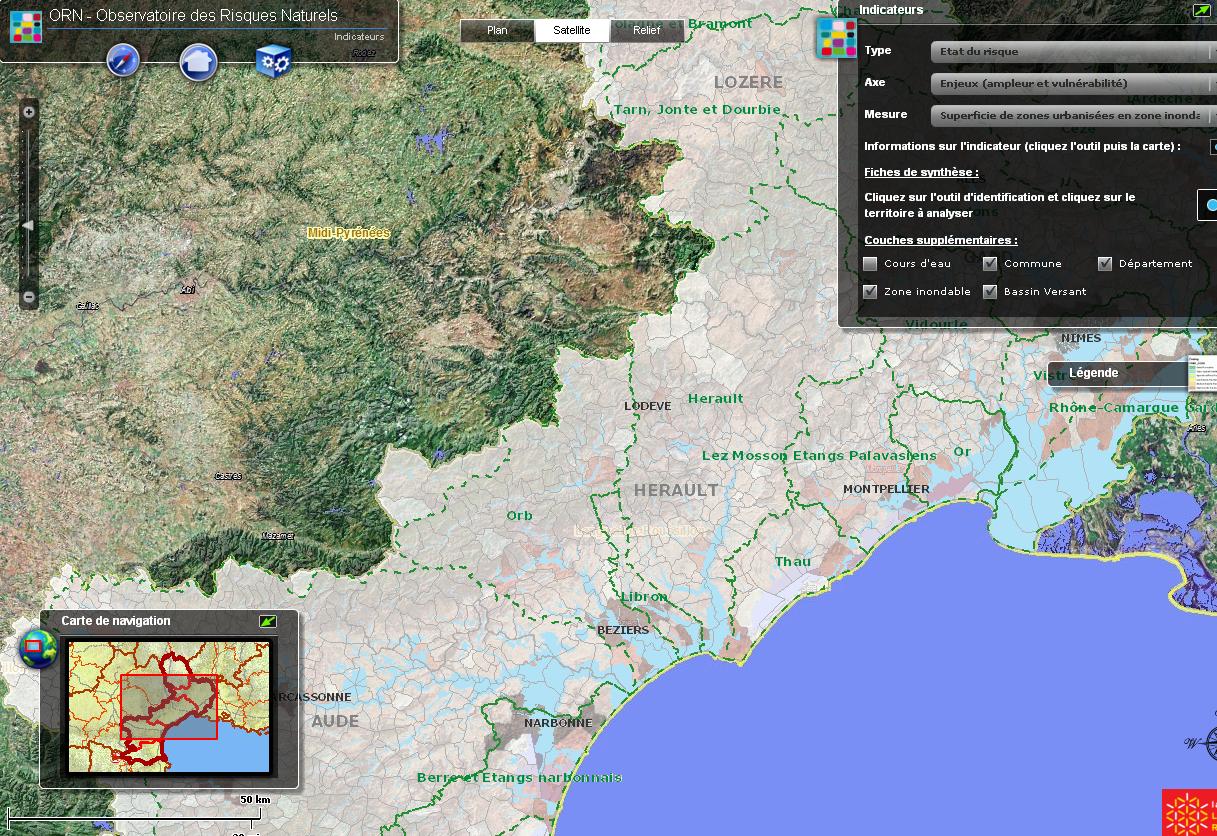Open the Axe dropdown
The image size is (1217, 836).
point(1073,84)
